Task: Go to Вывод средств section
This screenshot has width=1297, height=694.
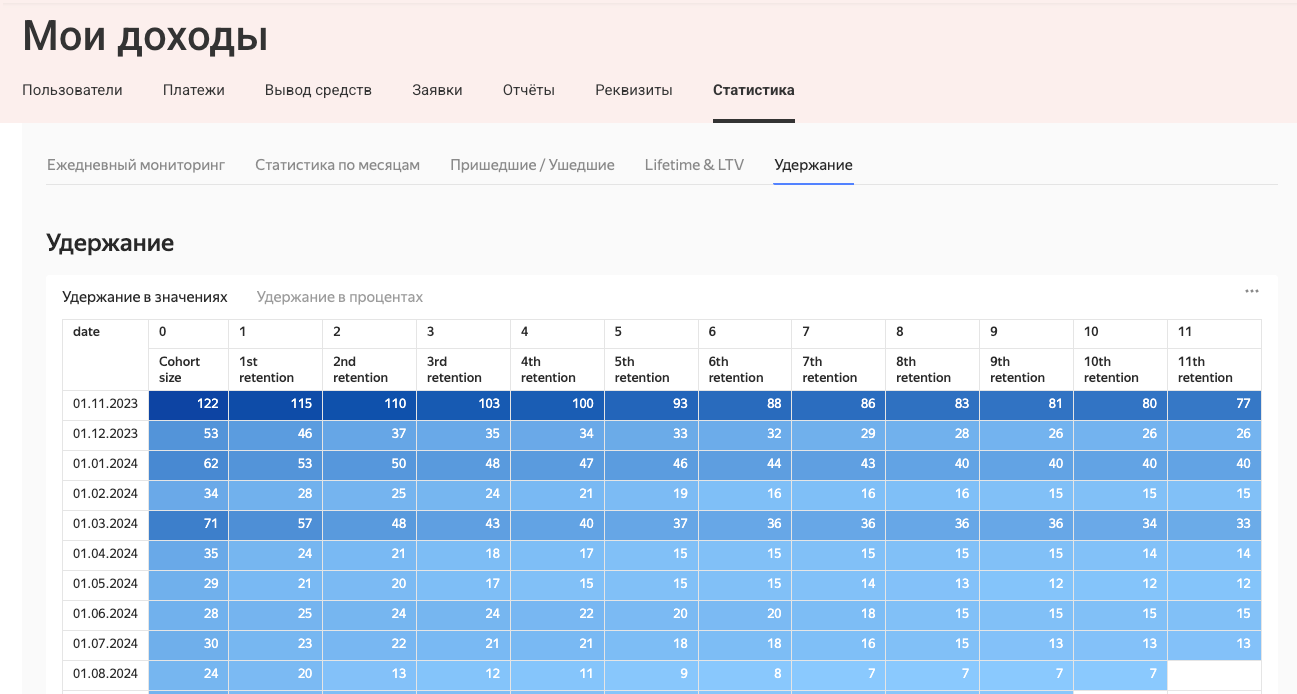Action: coord(318,90)
